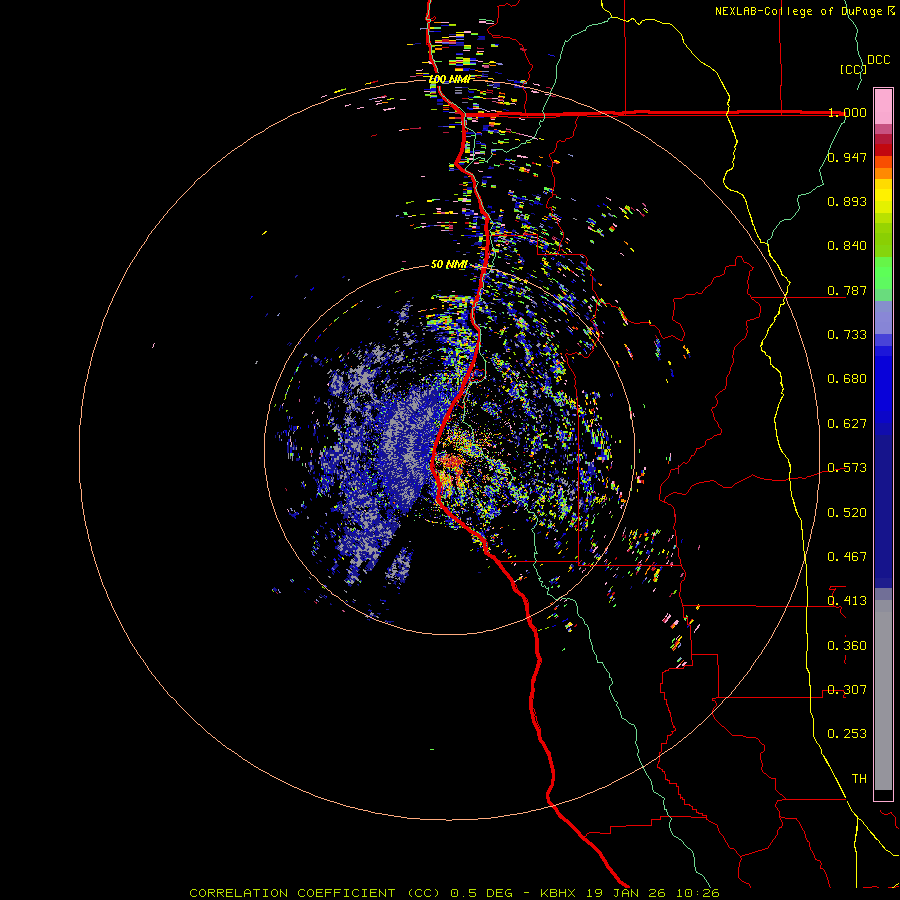Click the 0.253 scale value
This screenshot has height=900, width=900.
(x=847, y=734)
